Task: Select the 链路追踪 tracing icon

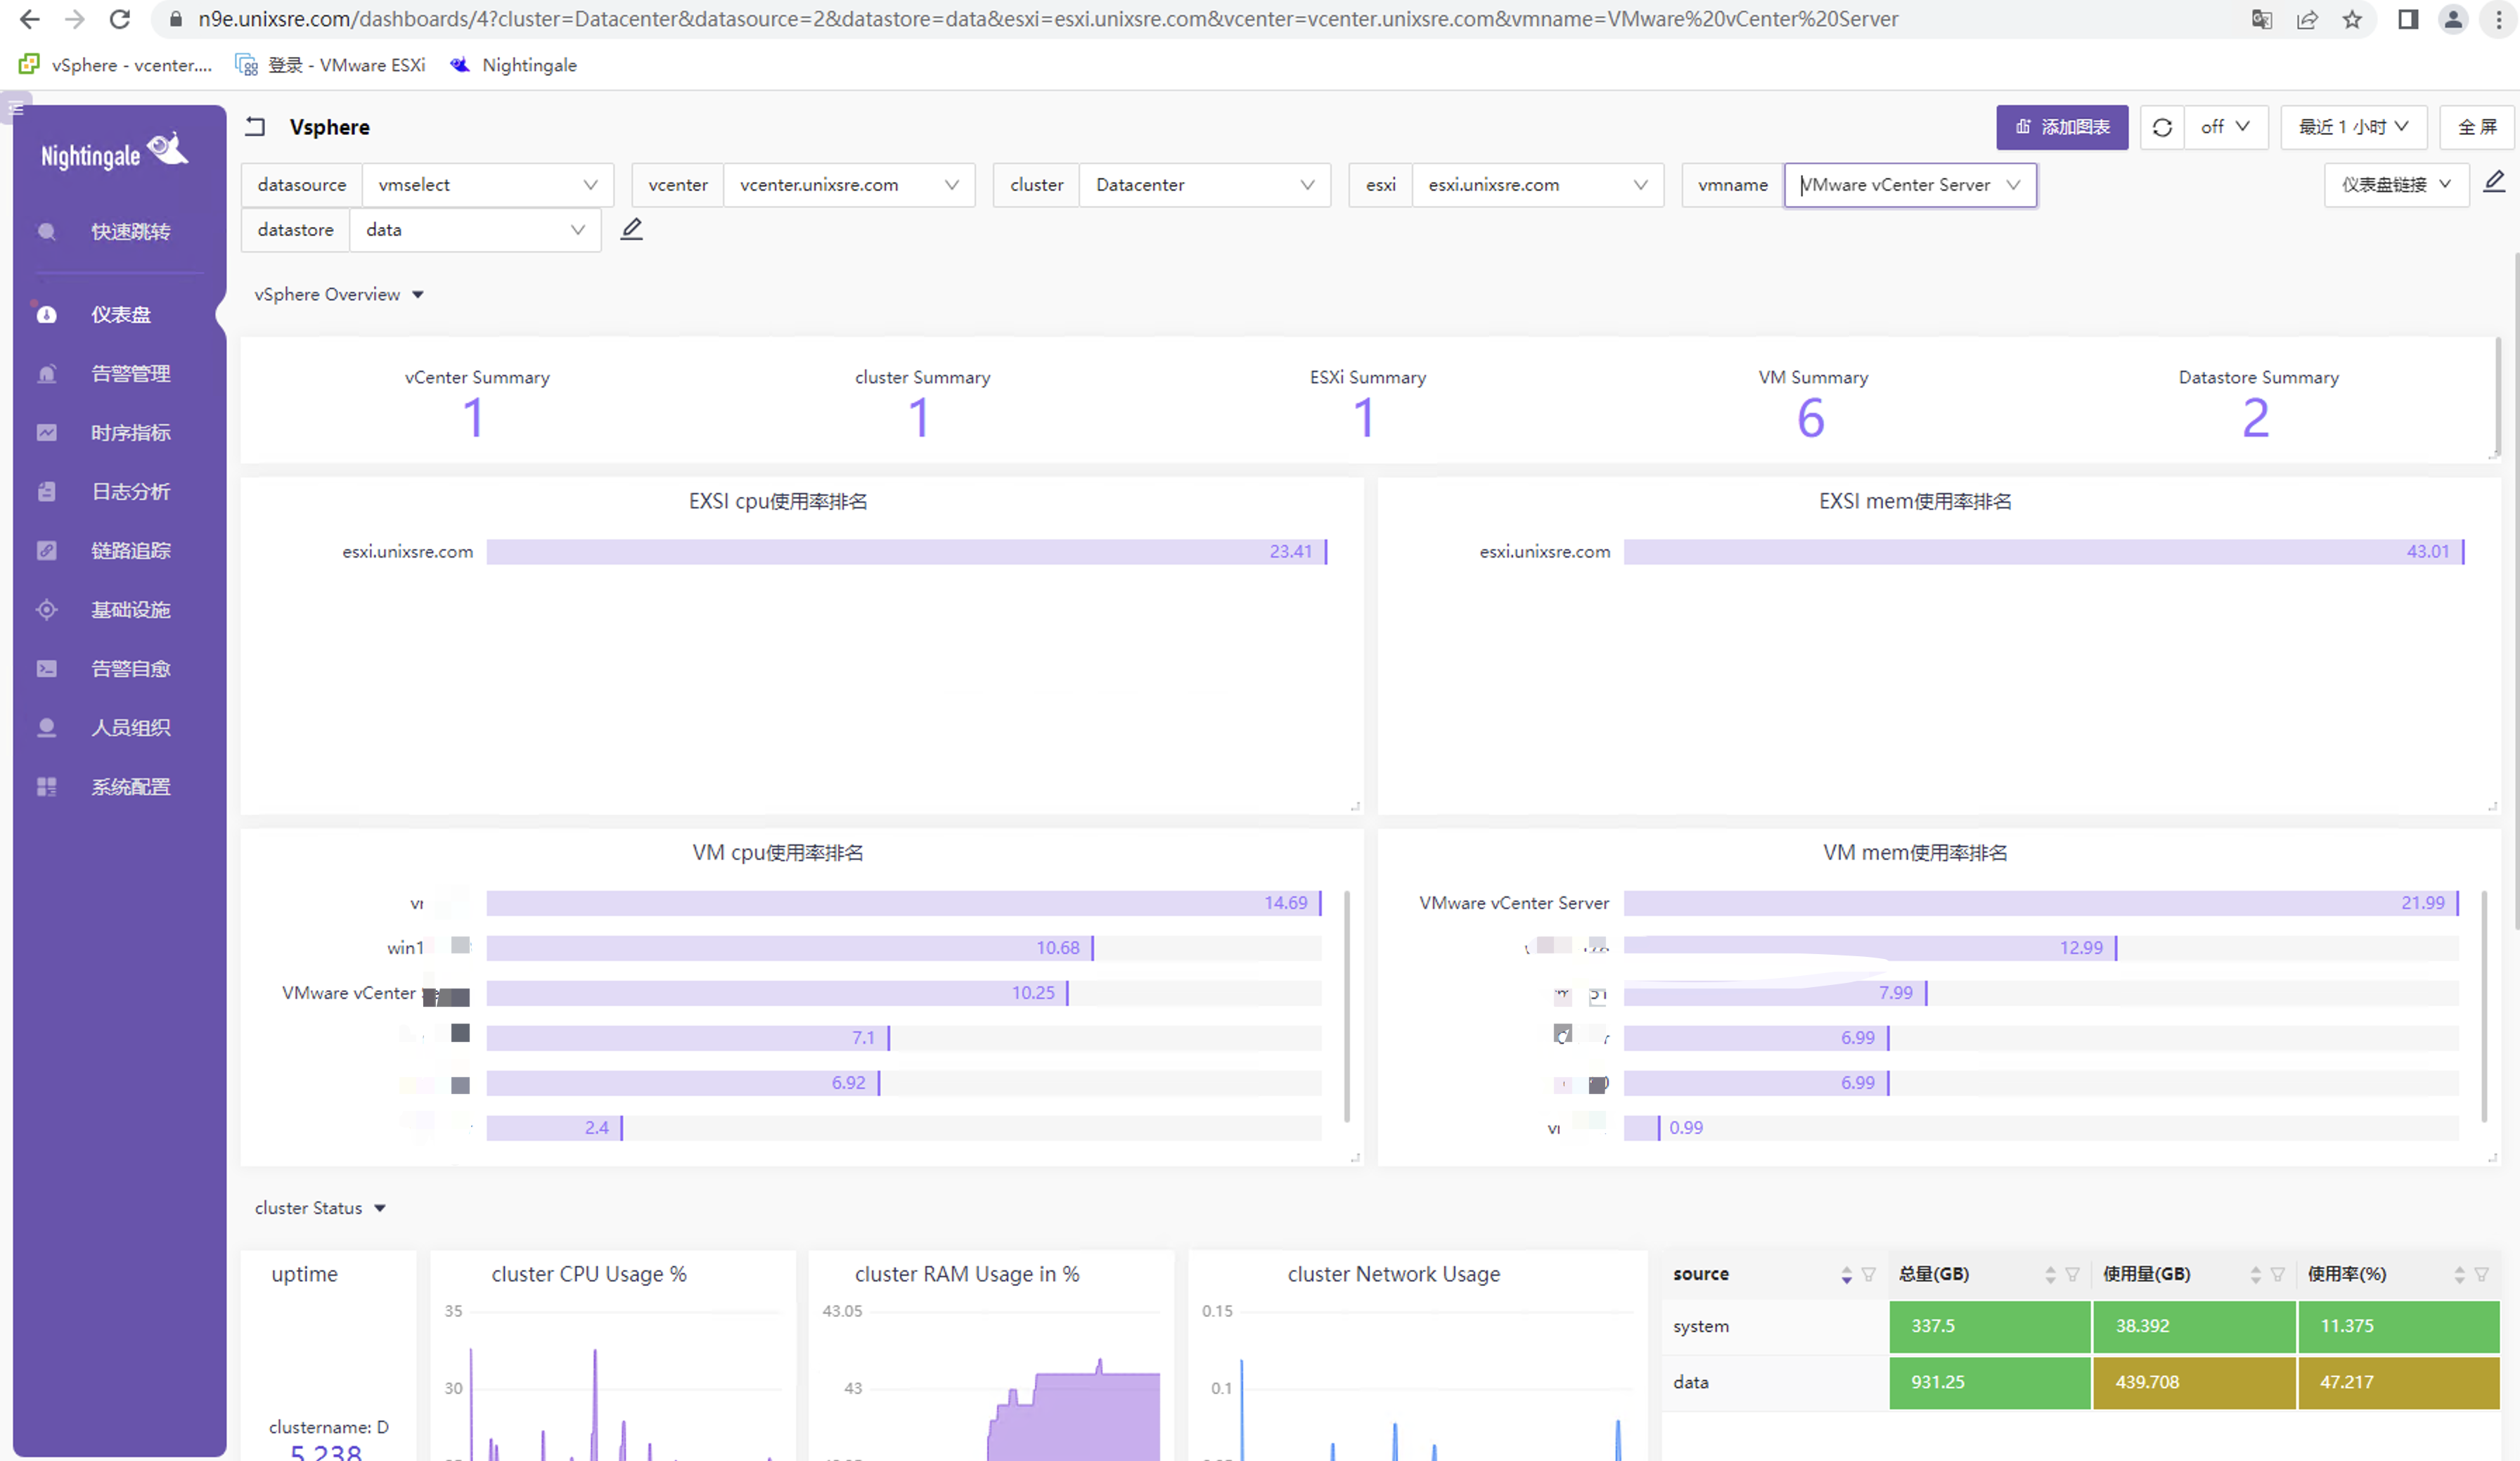Action: (47, 550)
